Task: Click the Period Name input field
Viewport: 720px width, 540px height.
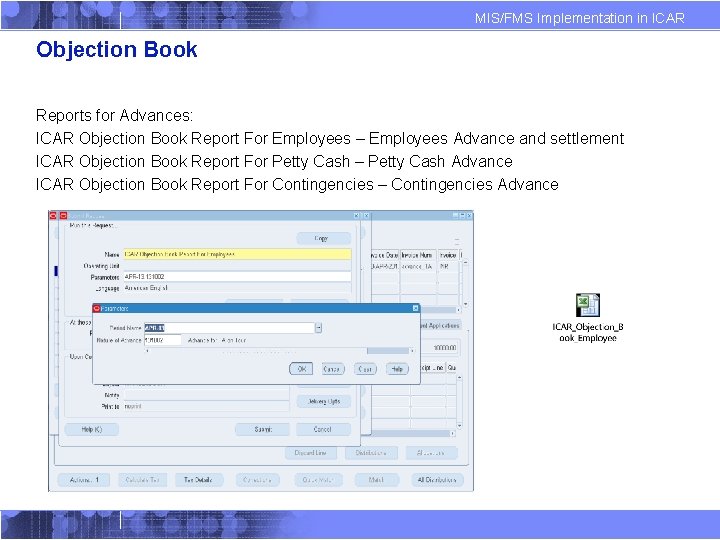Action: tap(229, 328)
